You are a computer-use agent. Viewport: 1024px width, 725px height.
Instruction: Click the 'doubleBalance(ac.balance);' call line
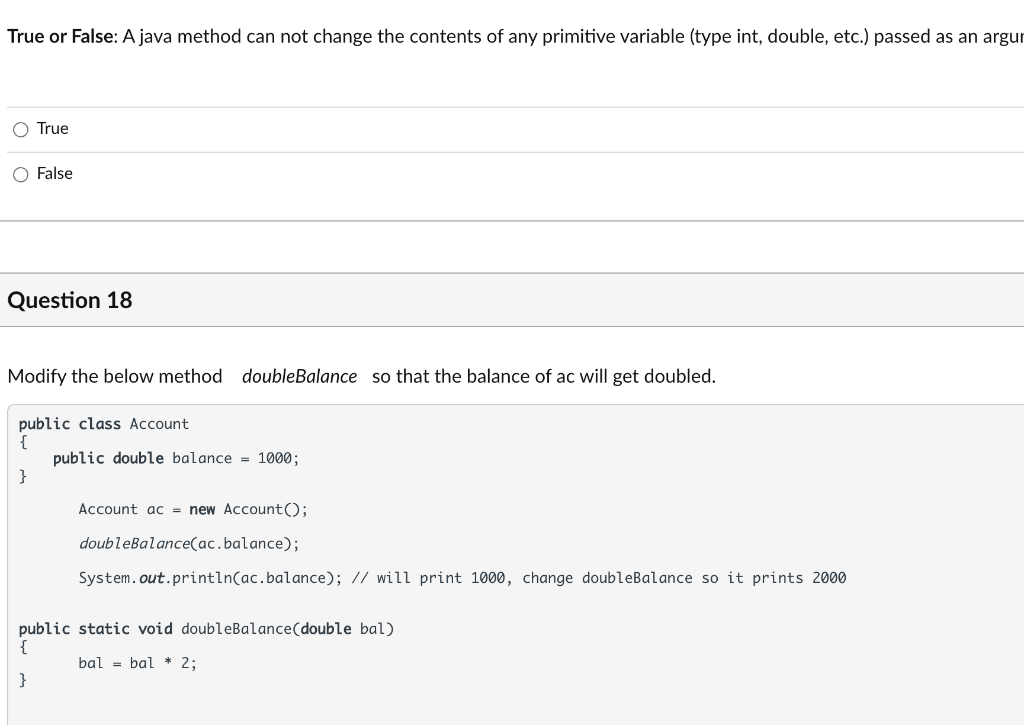[189, 544]
